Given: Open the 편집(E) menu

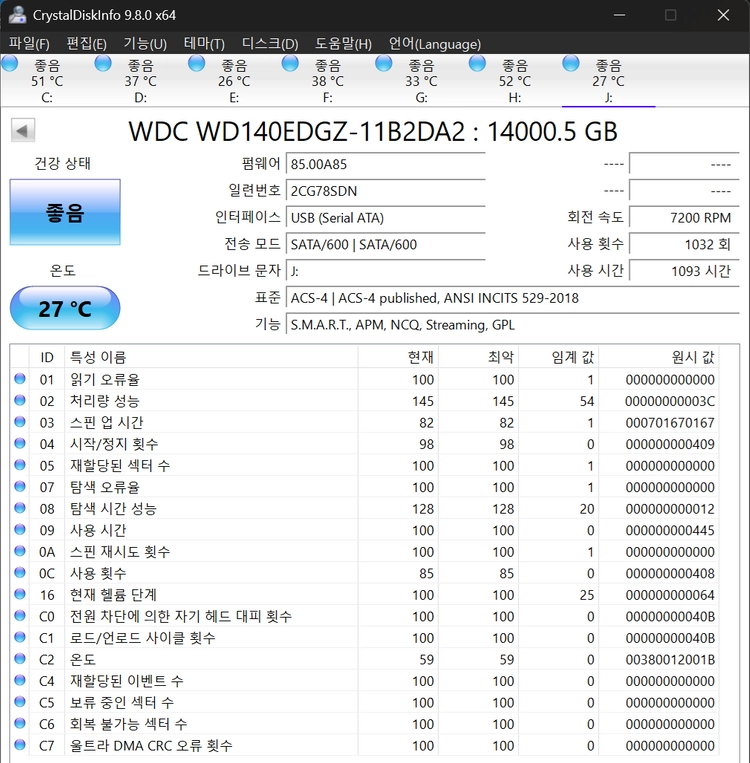Looking at the screenshot, I should point(86,44).
